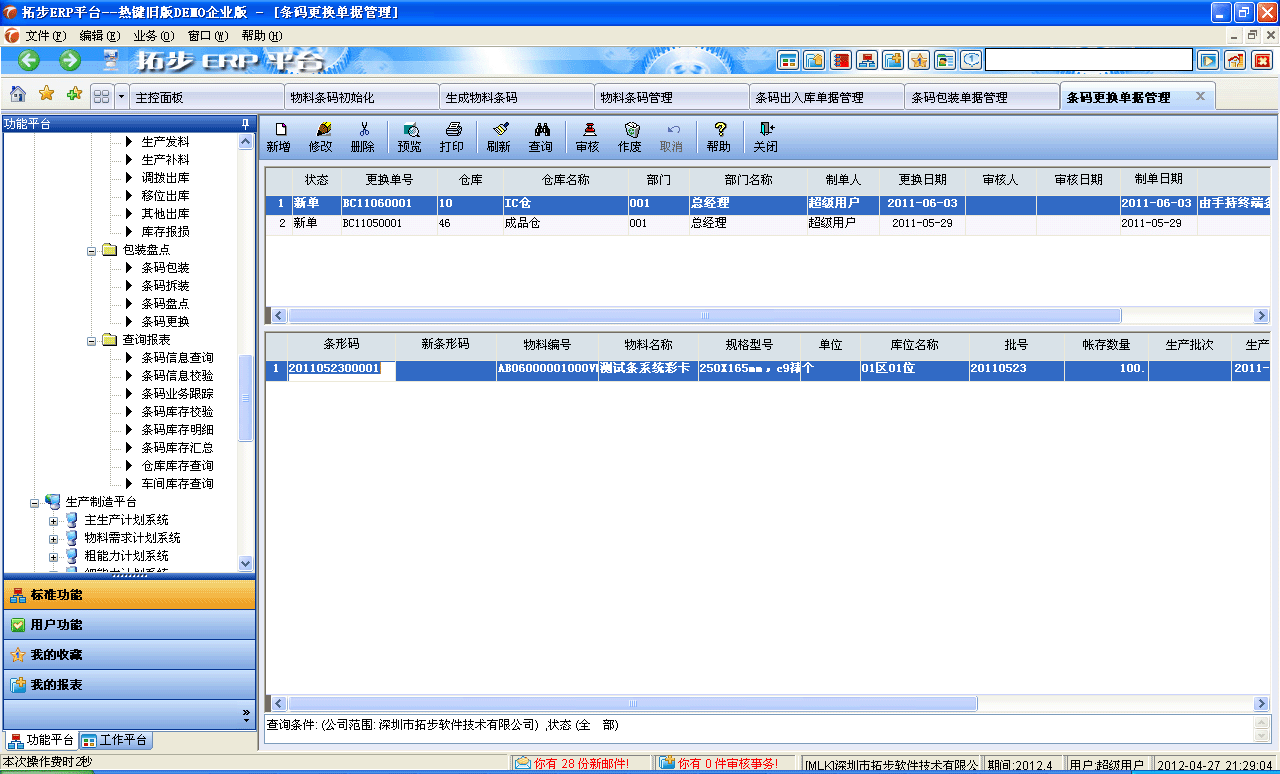Viewport: 1280px width, 774px height.
Task: Refresh data with the 刷新 brush icon
Action: (501, 137)
